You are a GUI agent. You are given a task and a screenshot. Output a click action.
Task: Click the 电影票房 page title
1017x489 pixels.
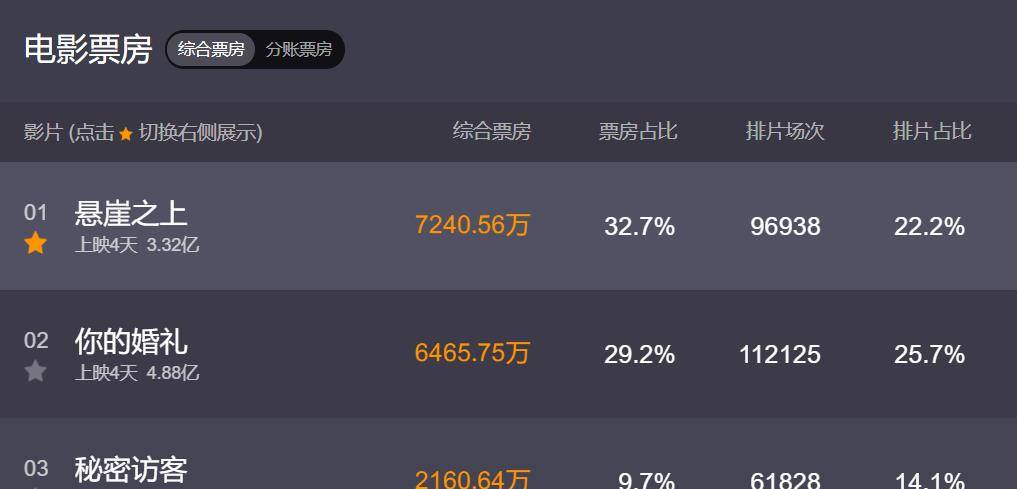88,49
